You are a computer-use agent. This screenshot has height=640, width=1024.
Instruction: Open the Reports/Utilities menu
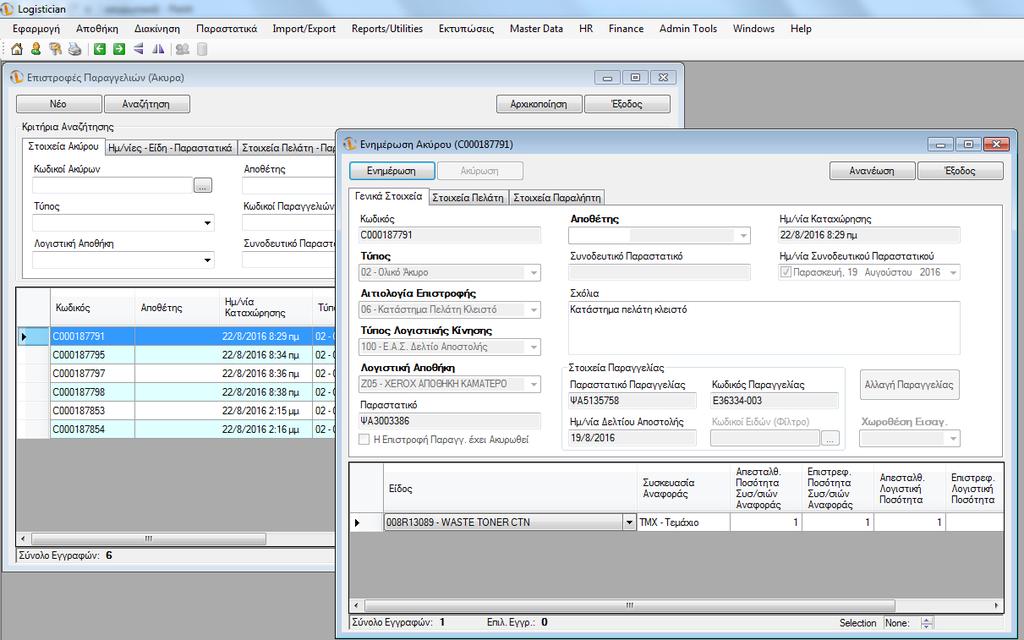tap(387, 29)
